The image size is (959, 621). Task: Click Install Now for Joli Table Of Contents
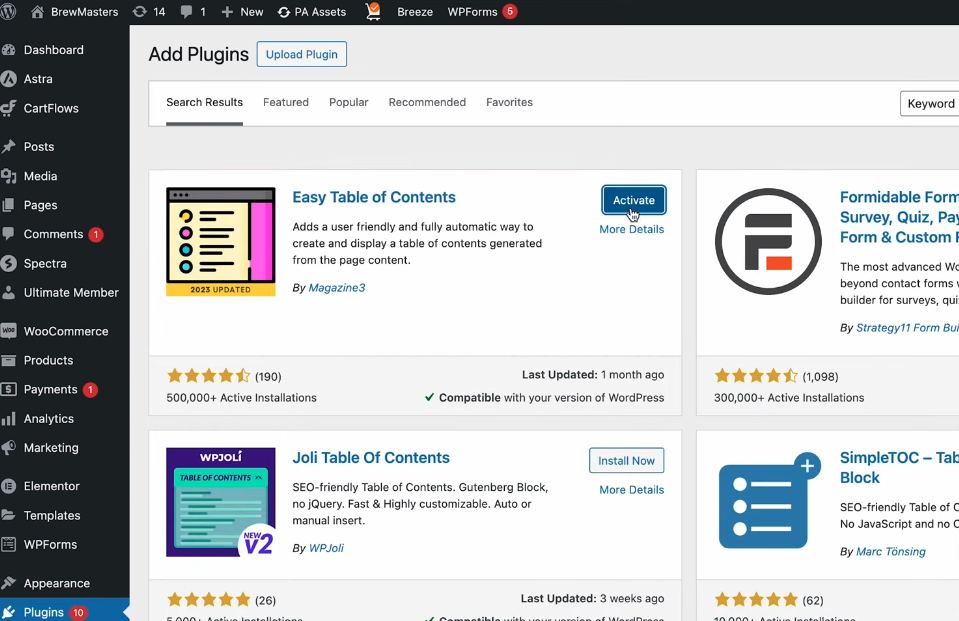pyautogui.click(x=626, y=461)
